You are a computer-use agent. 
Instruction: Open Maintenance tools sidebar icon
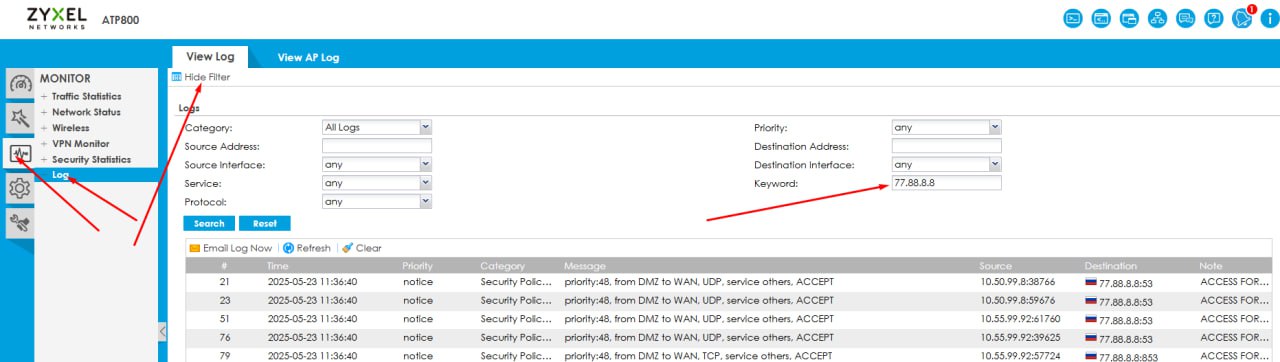20,223
